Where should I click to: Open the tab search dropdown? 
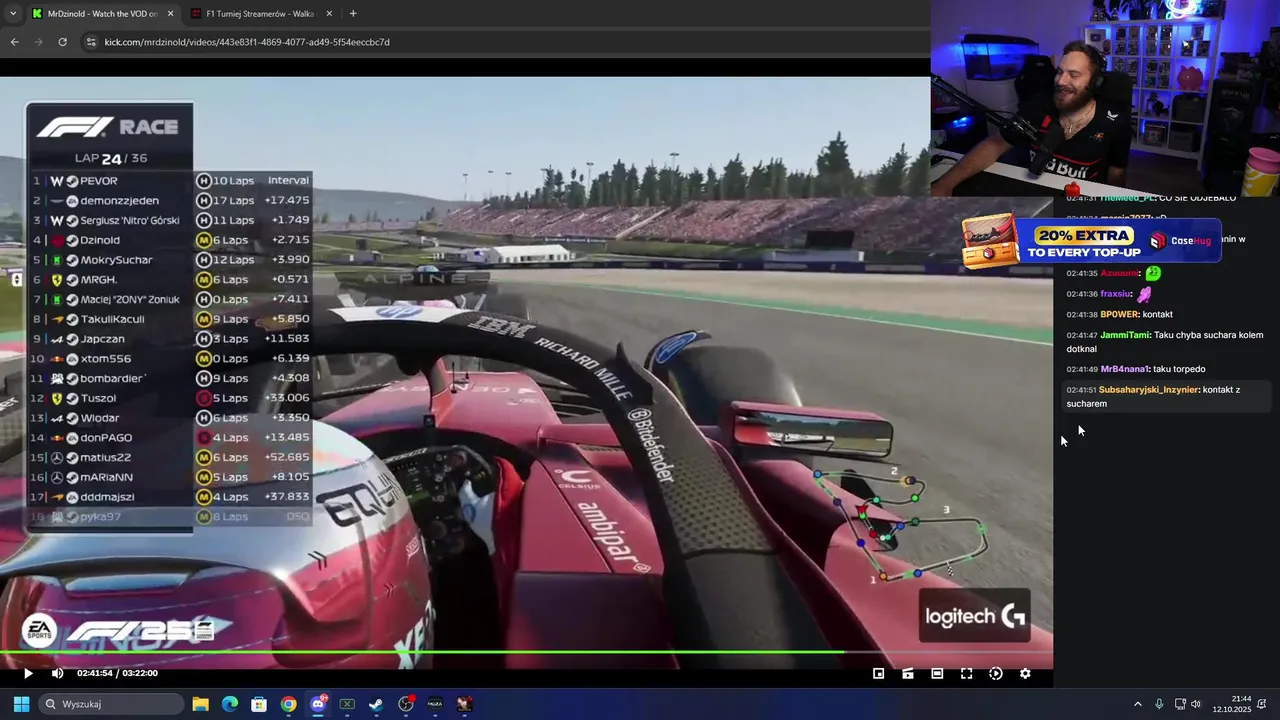pos(12,14)
